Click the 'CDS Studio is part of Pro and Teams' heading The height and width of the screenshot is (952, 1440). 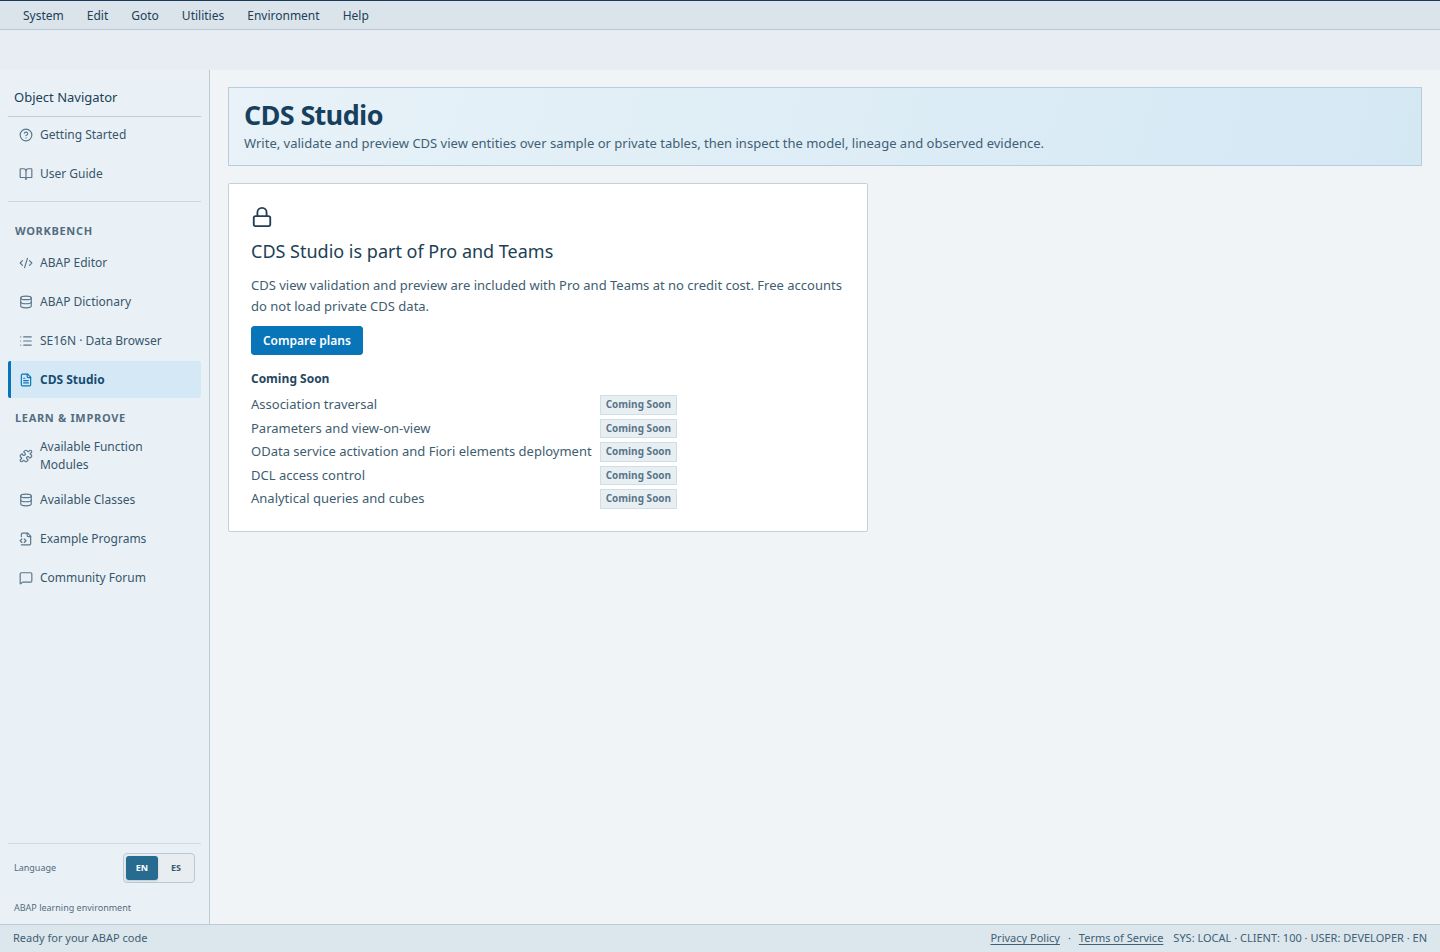point(402,252)
